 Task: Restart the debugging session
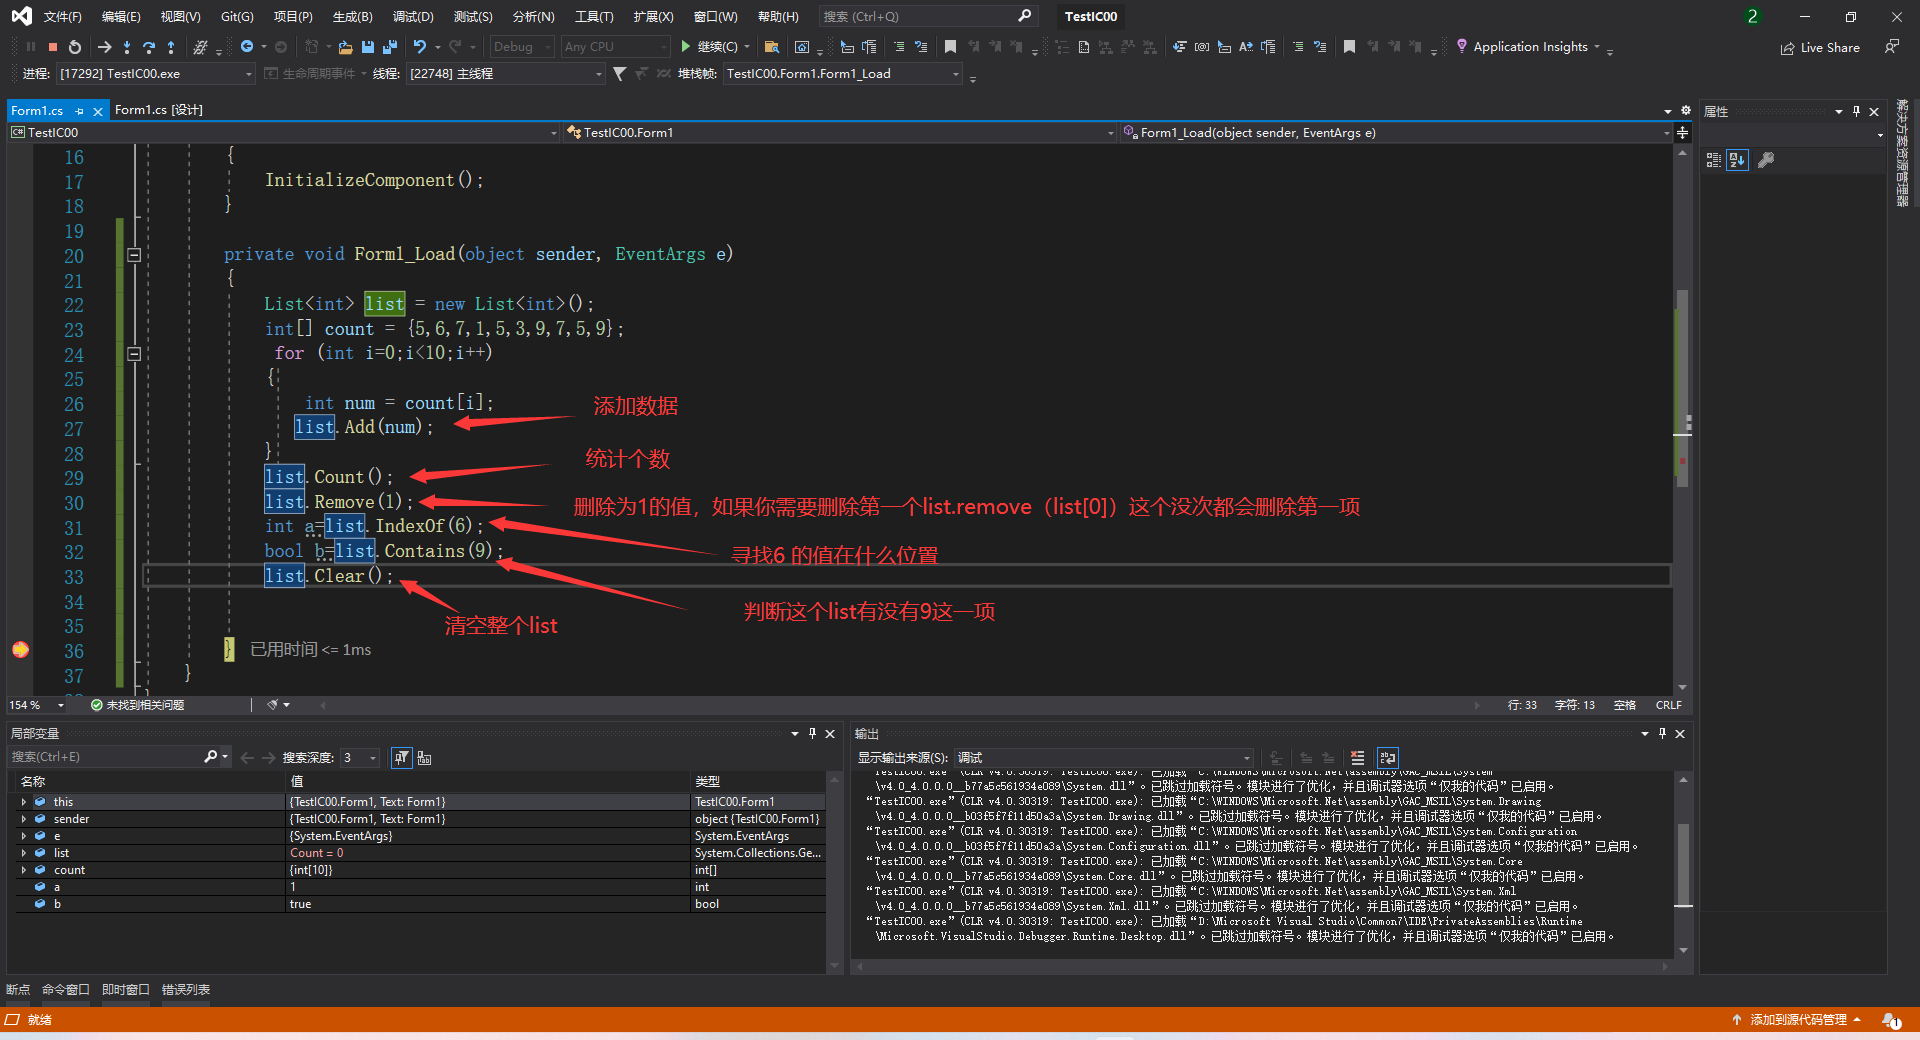pyautogui.click(x=75, y=47)
